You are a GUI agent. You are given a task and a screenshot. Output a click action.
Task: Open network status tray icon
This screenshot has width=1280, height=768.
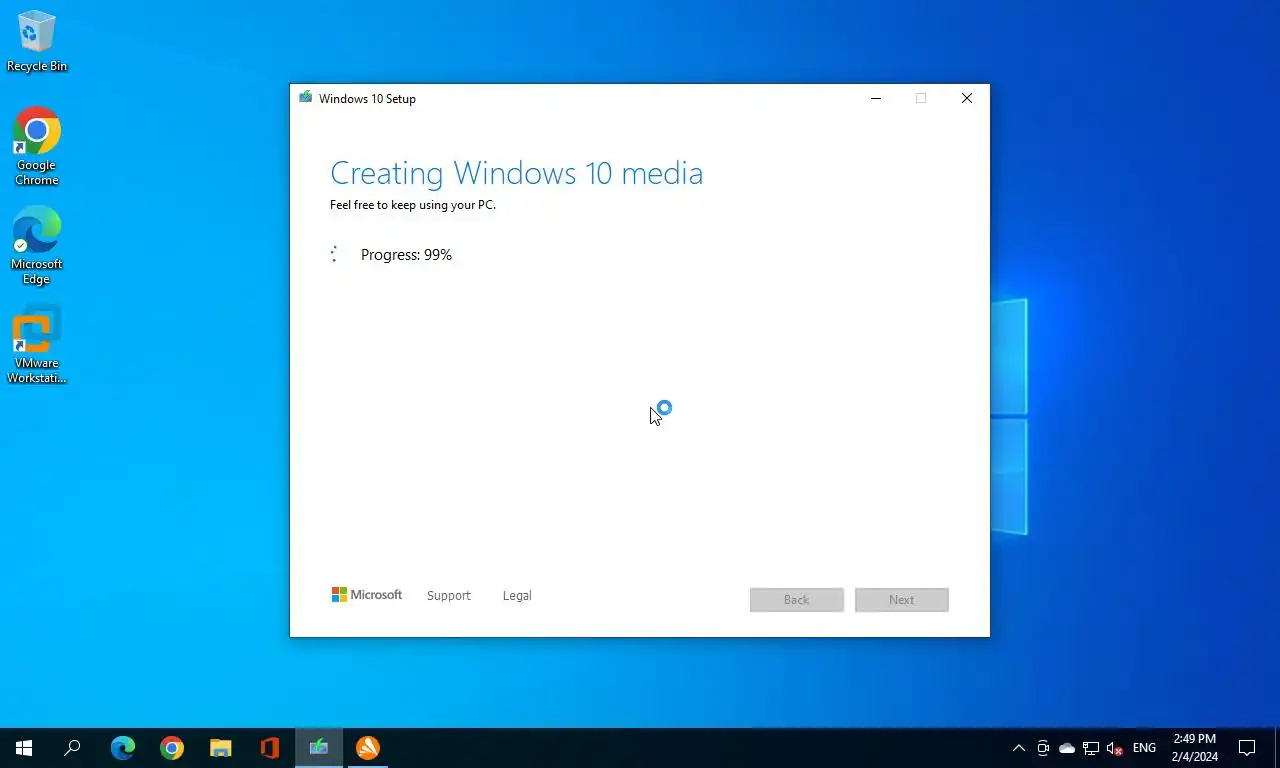pyautogui.click(x=1091, y=748)
